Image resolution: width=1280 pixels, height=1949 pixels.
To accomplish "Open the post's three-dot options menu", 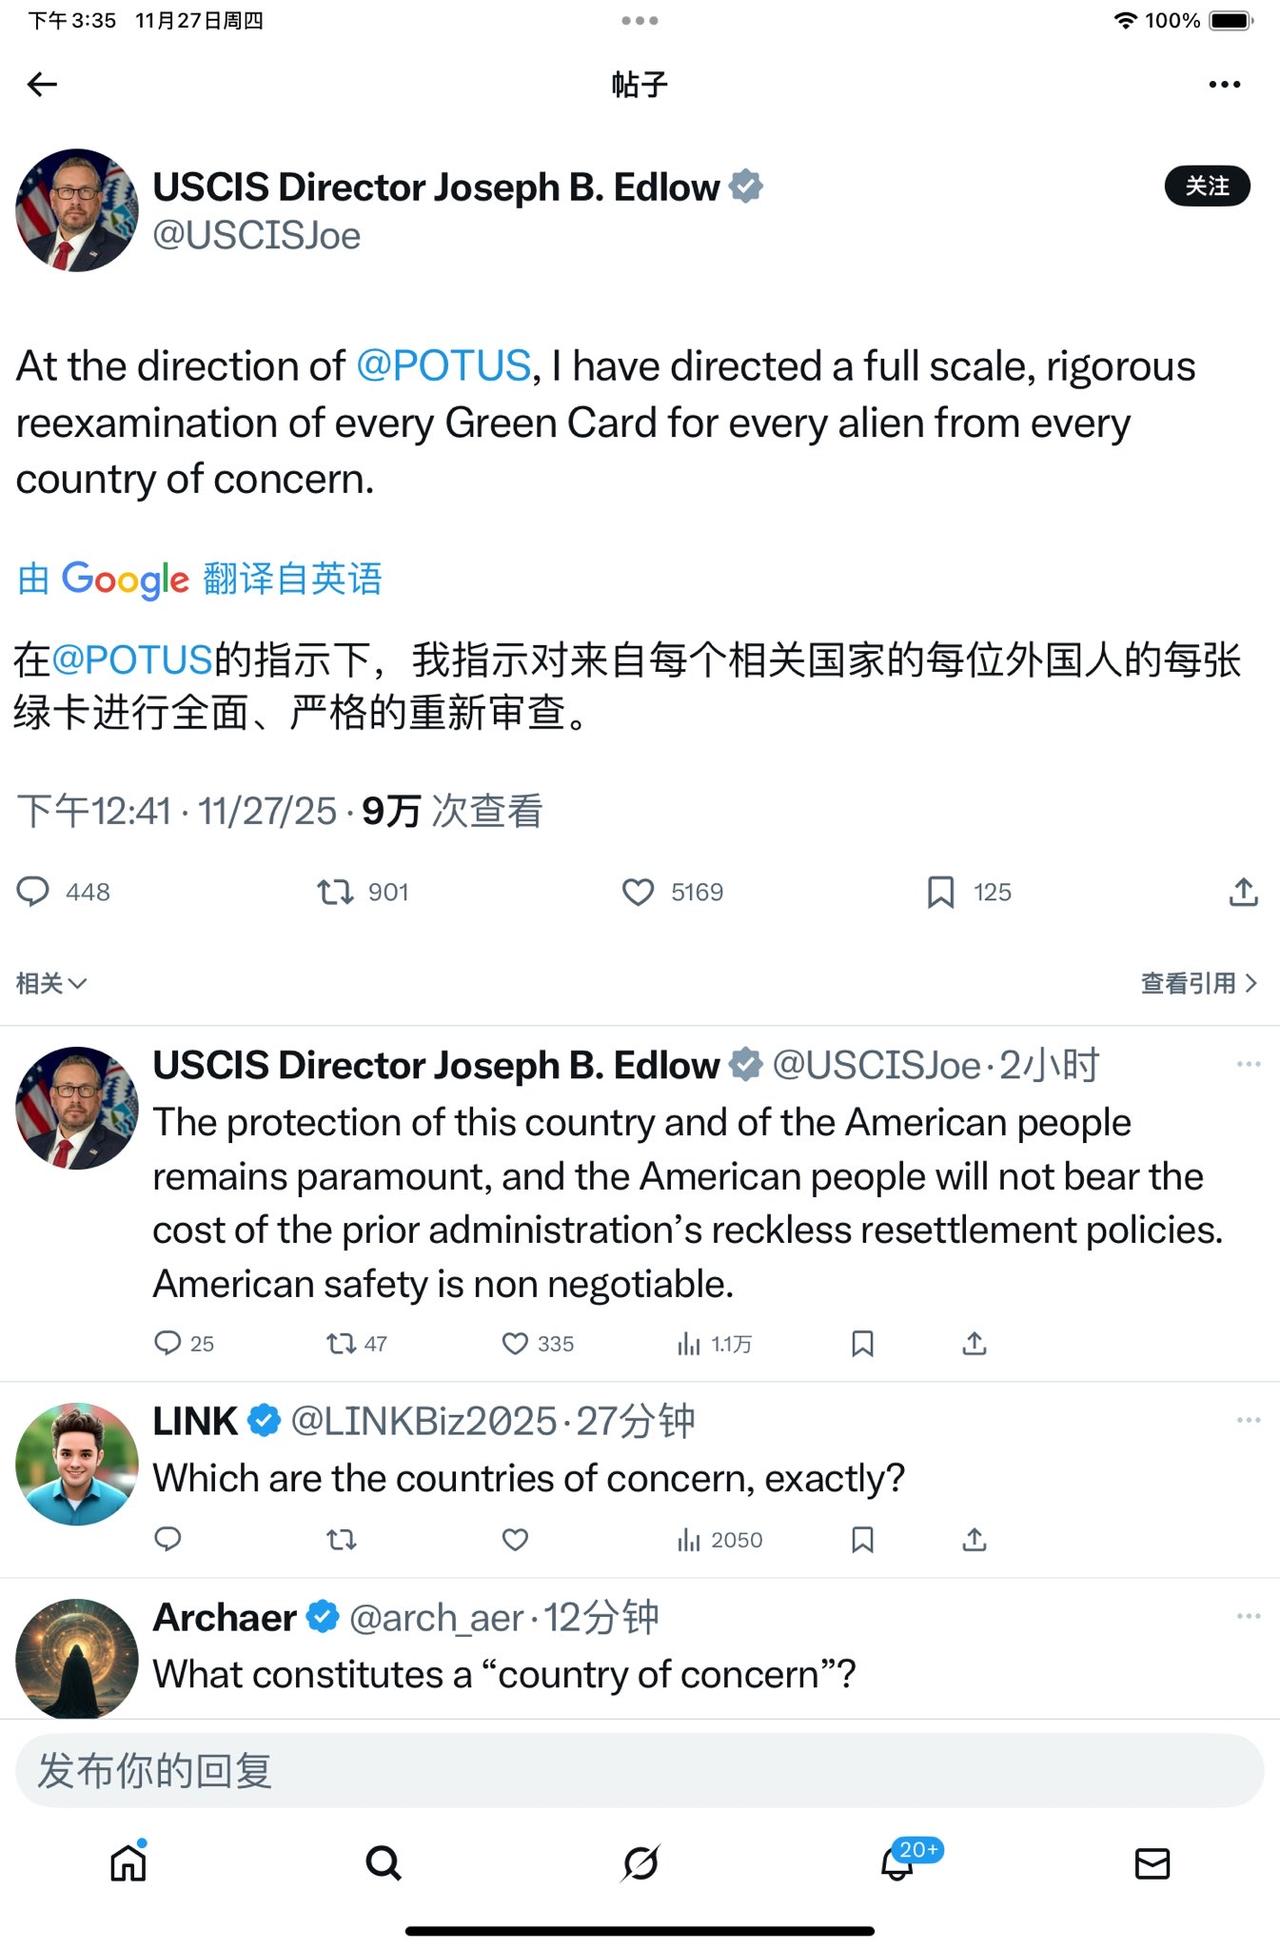I will [x=1224, y=85].
